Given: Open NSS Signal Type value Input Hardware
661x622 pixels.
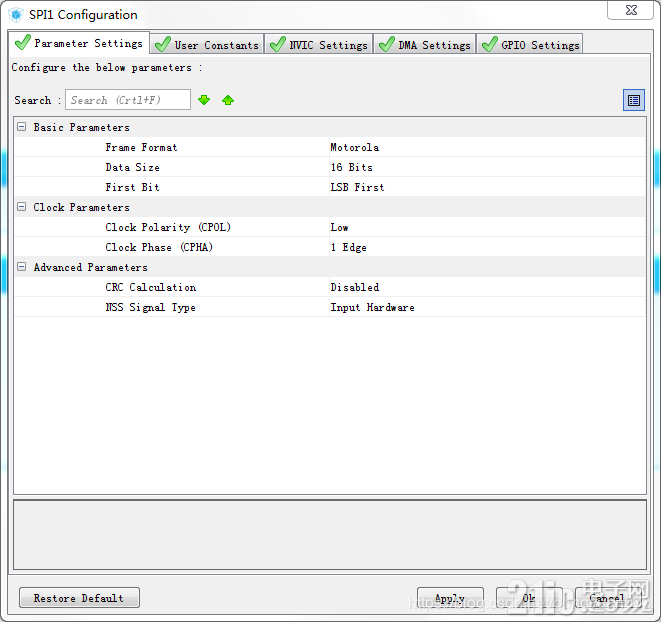Looking at the screenshot, I should [487, 307].
